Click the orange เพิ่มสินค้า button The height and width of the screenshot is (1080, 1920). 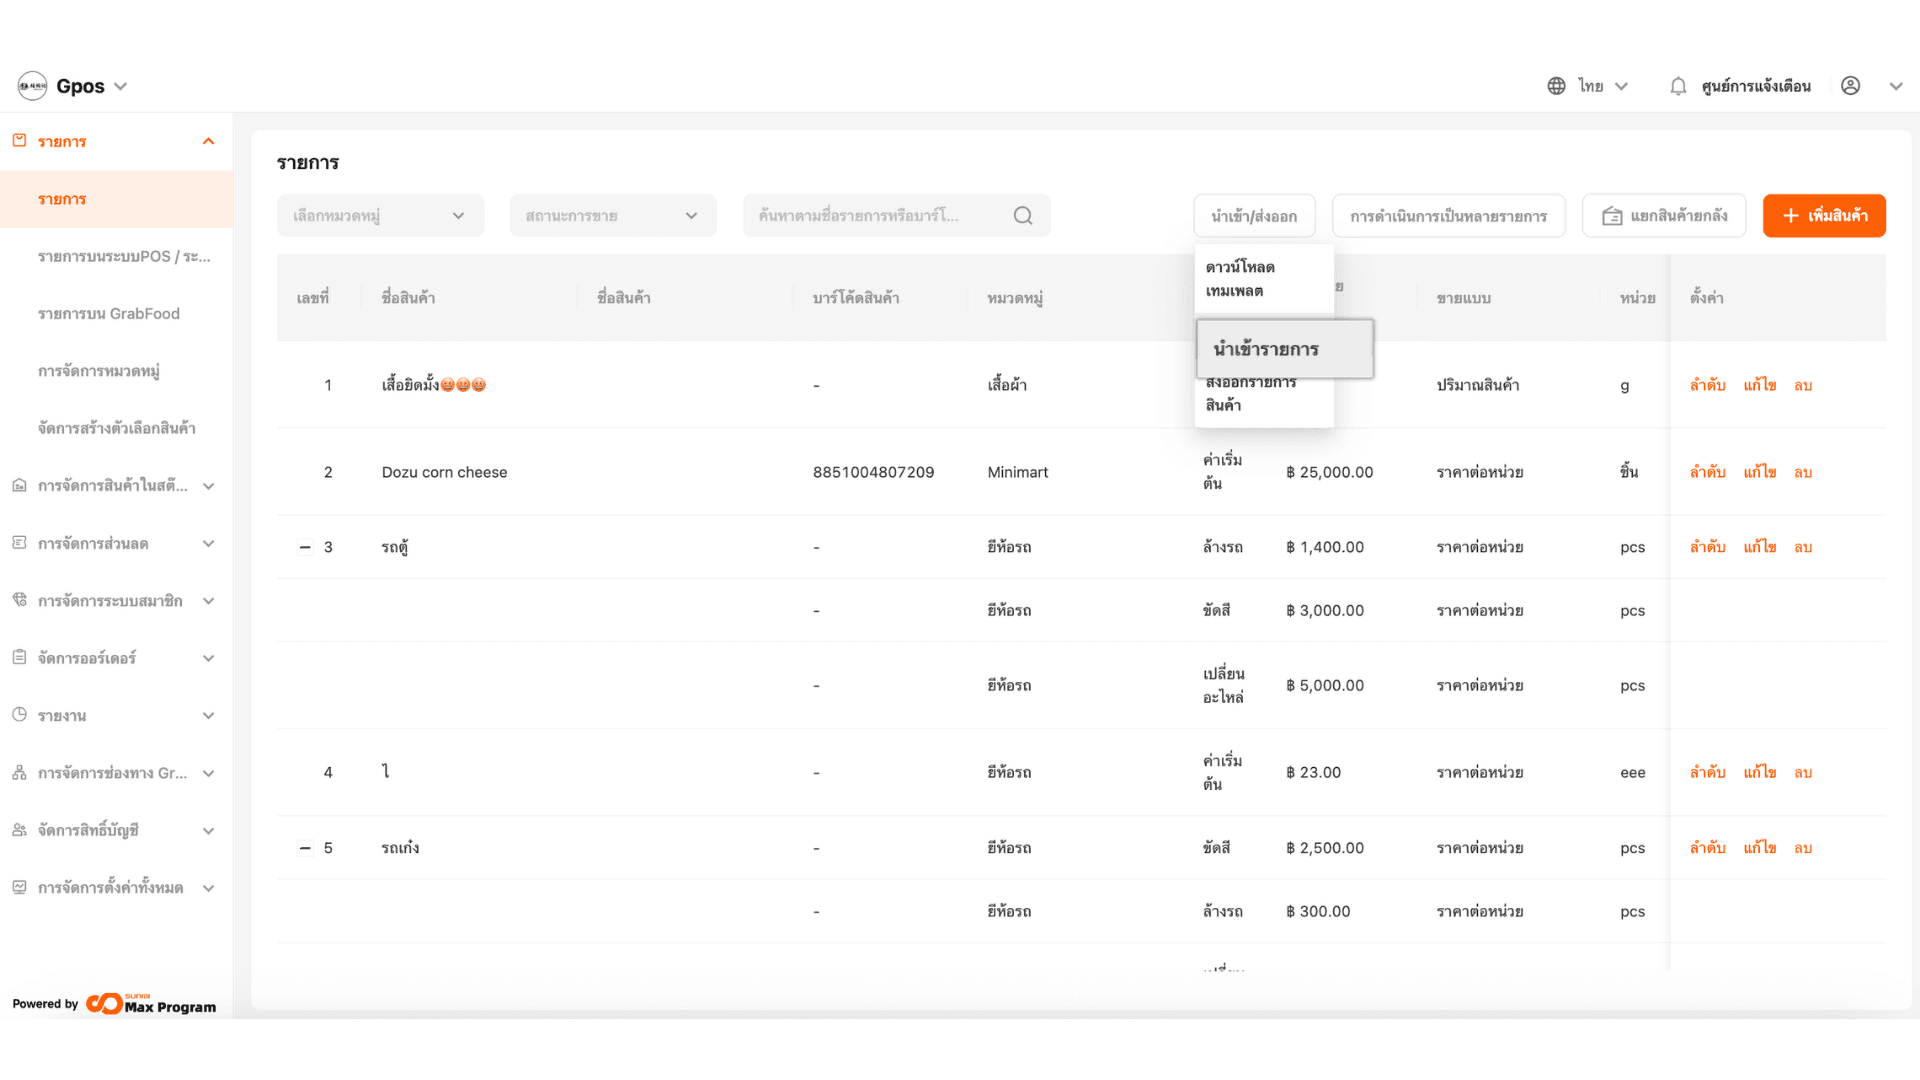(1823, 216)
